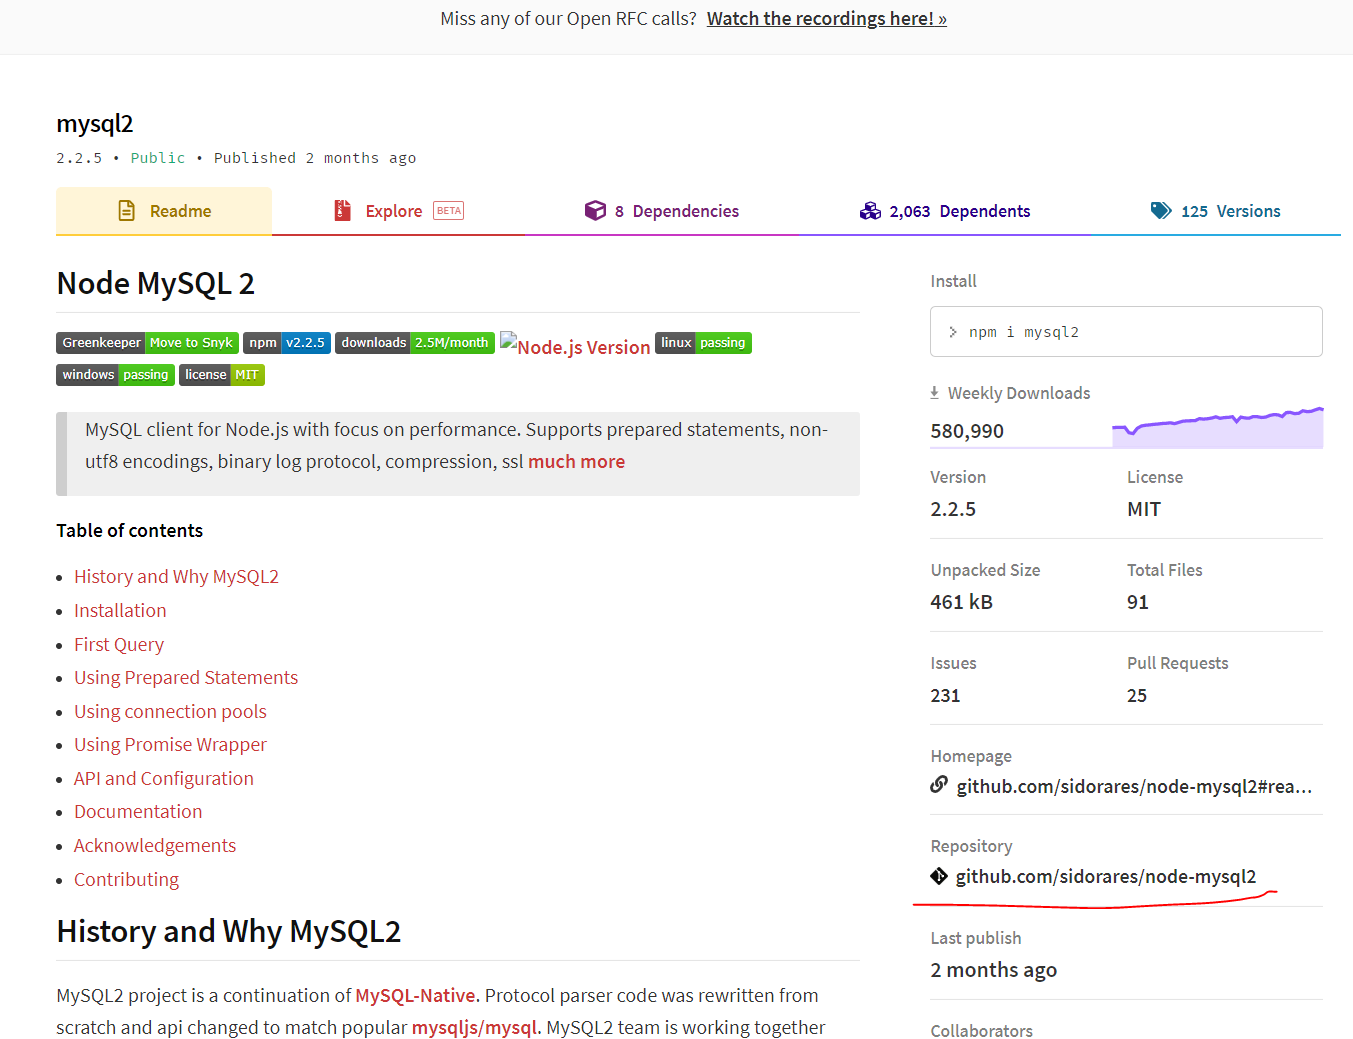This screenshot has height=1039, width=1353.
Task: Click the npm v2.2.5 badge
Action: [287, 342]
